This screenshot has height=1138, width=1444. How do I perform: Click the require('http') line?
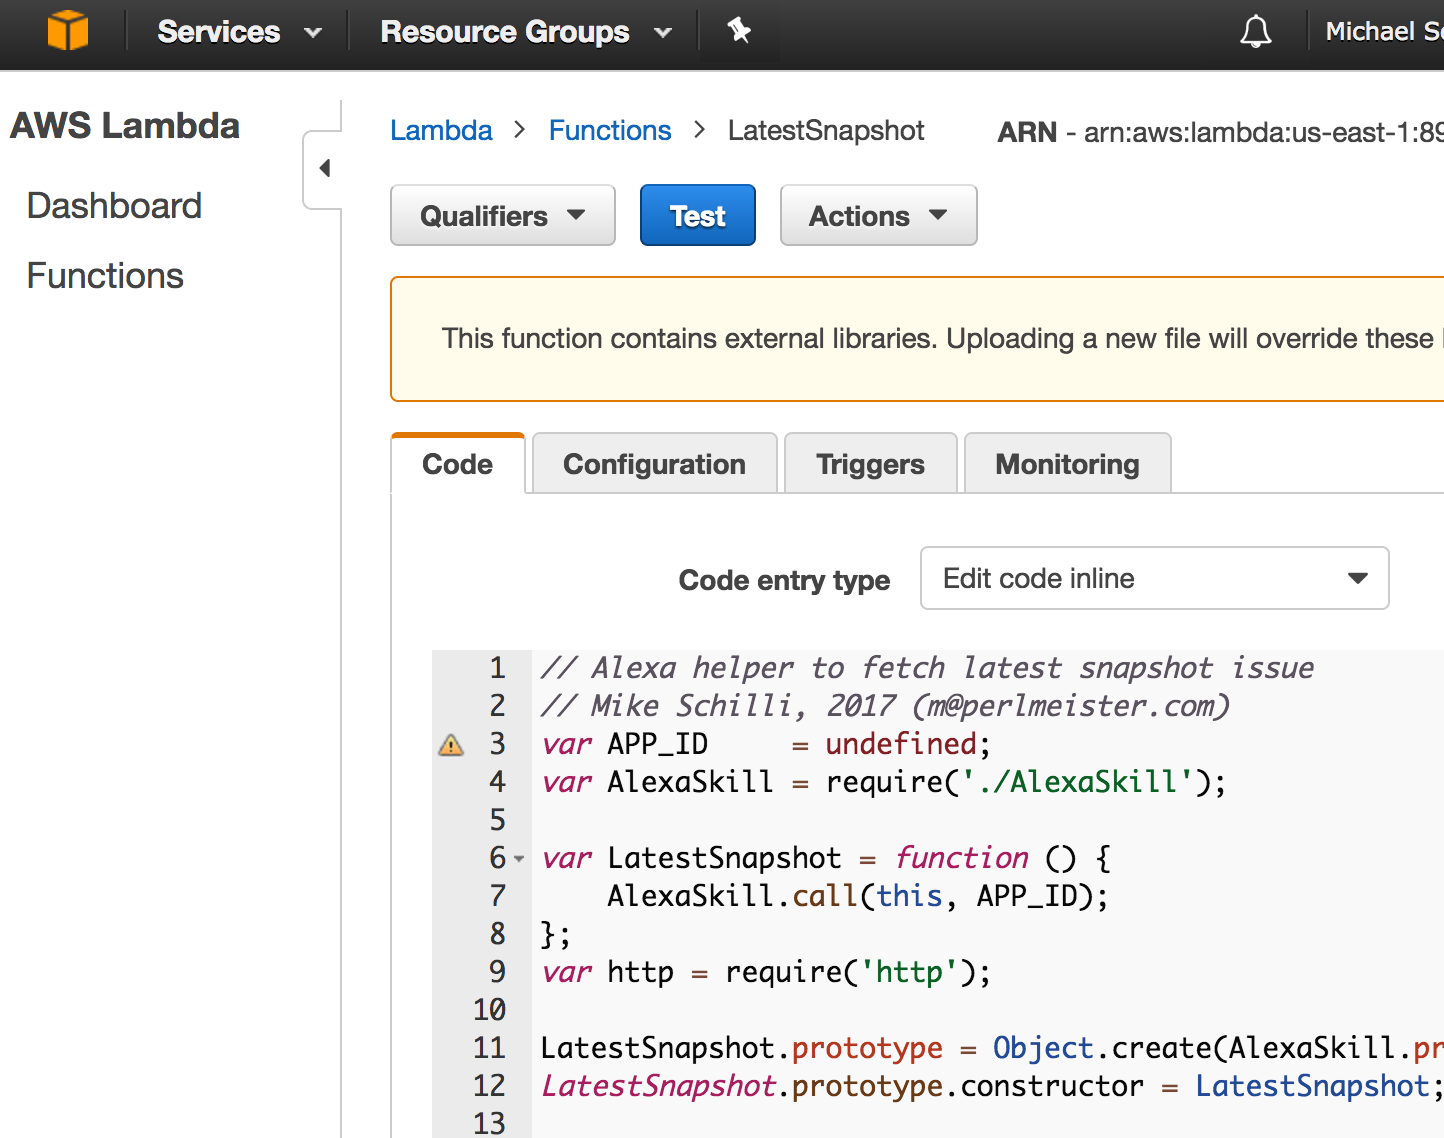click(766, 972)
